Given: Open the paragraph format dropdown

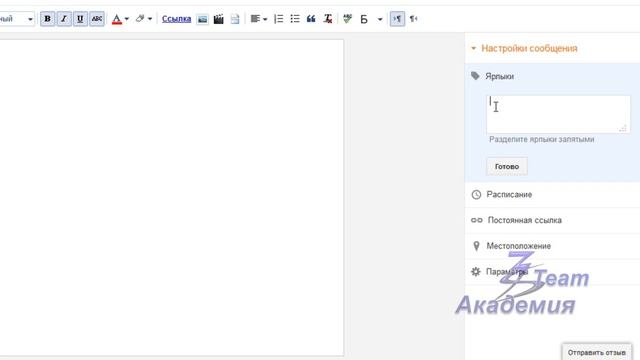Looking at the screenshot, I should point(17,19).
